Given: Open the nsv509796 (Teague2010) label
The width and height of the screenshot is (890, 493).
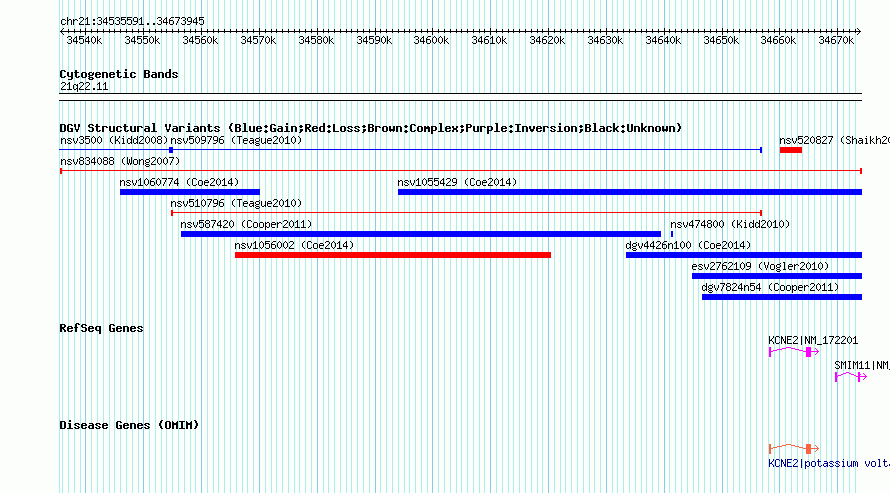Looking at the screenshot, I should tap(236, 140).
